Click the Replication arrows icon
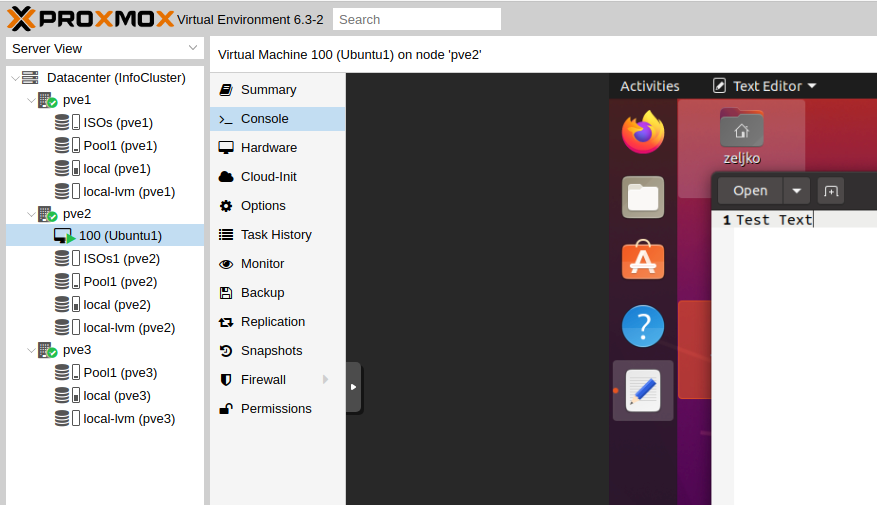This screenshot has height=505, width=877. pyautogui.click(x=226, y=322)
